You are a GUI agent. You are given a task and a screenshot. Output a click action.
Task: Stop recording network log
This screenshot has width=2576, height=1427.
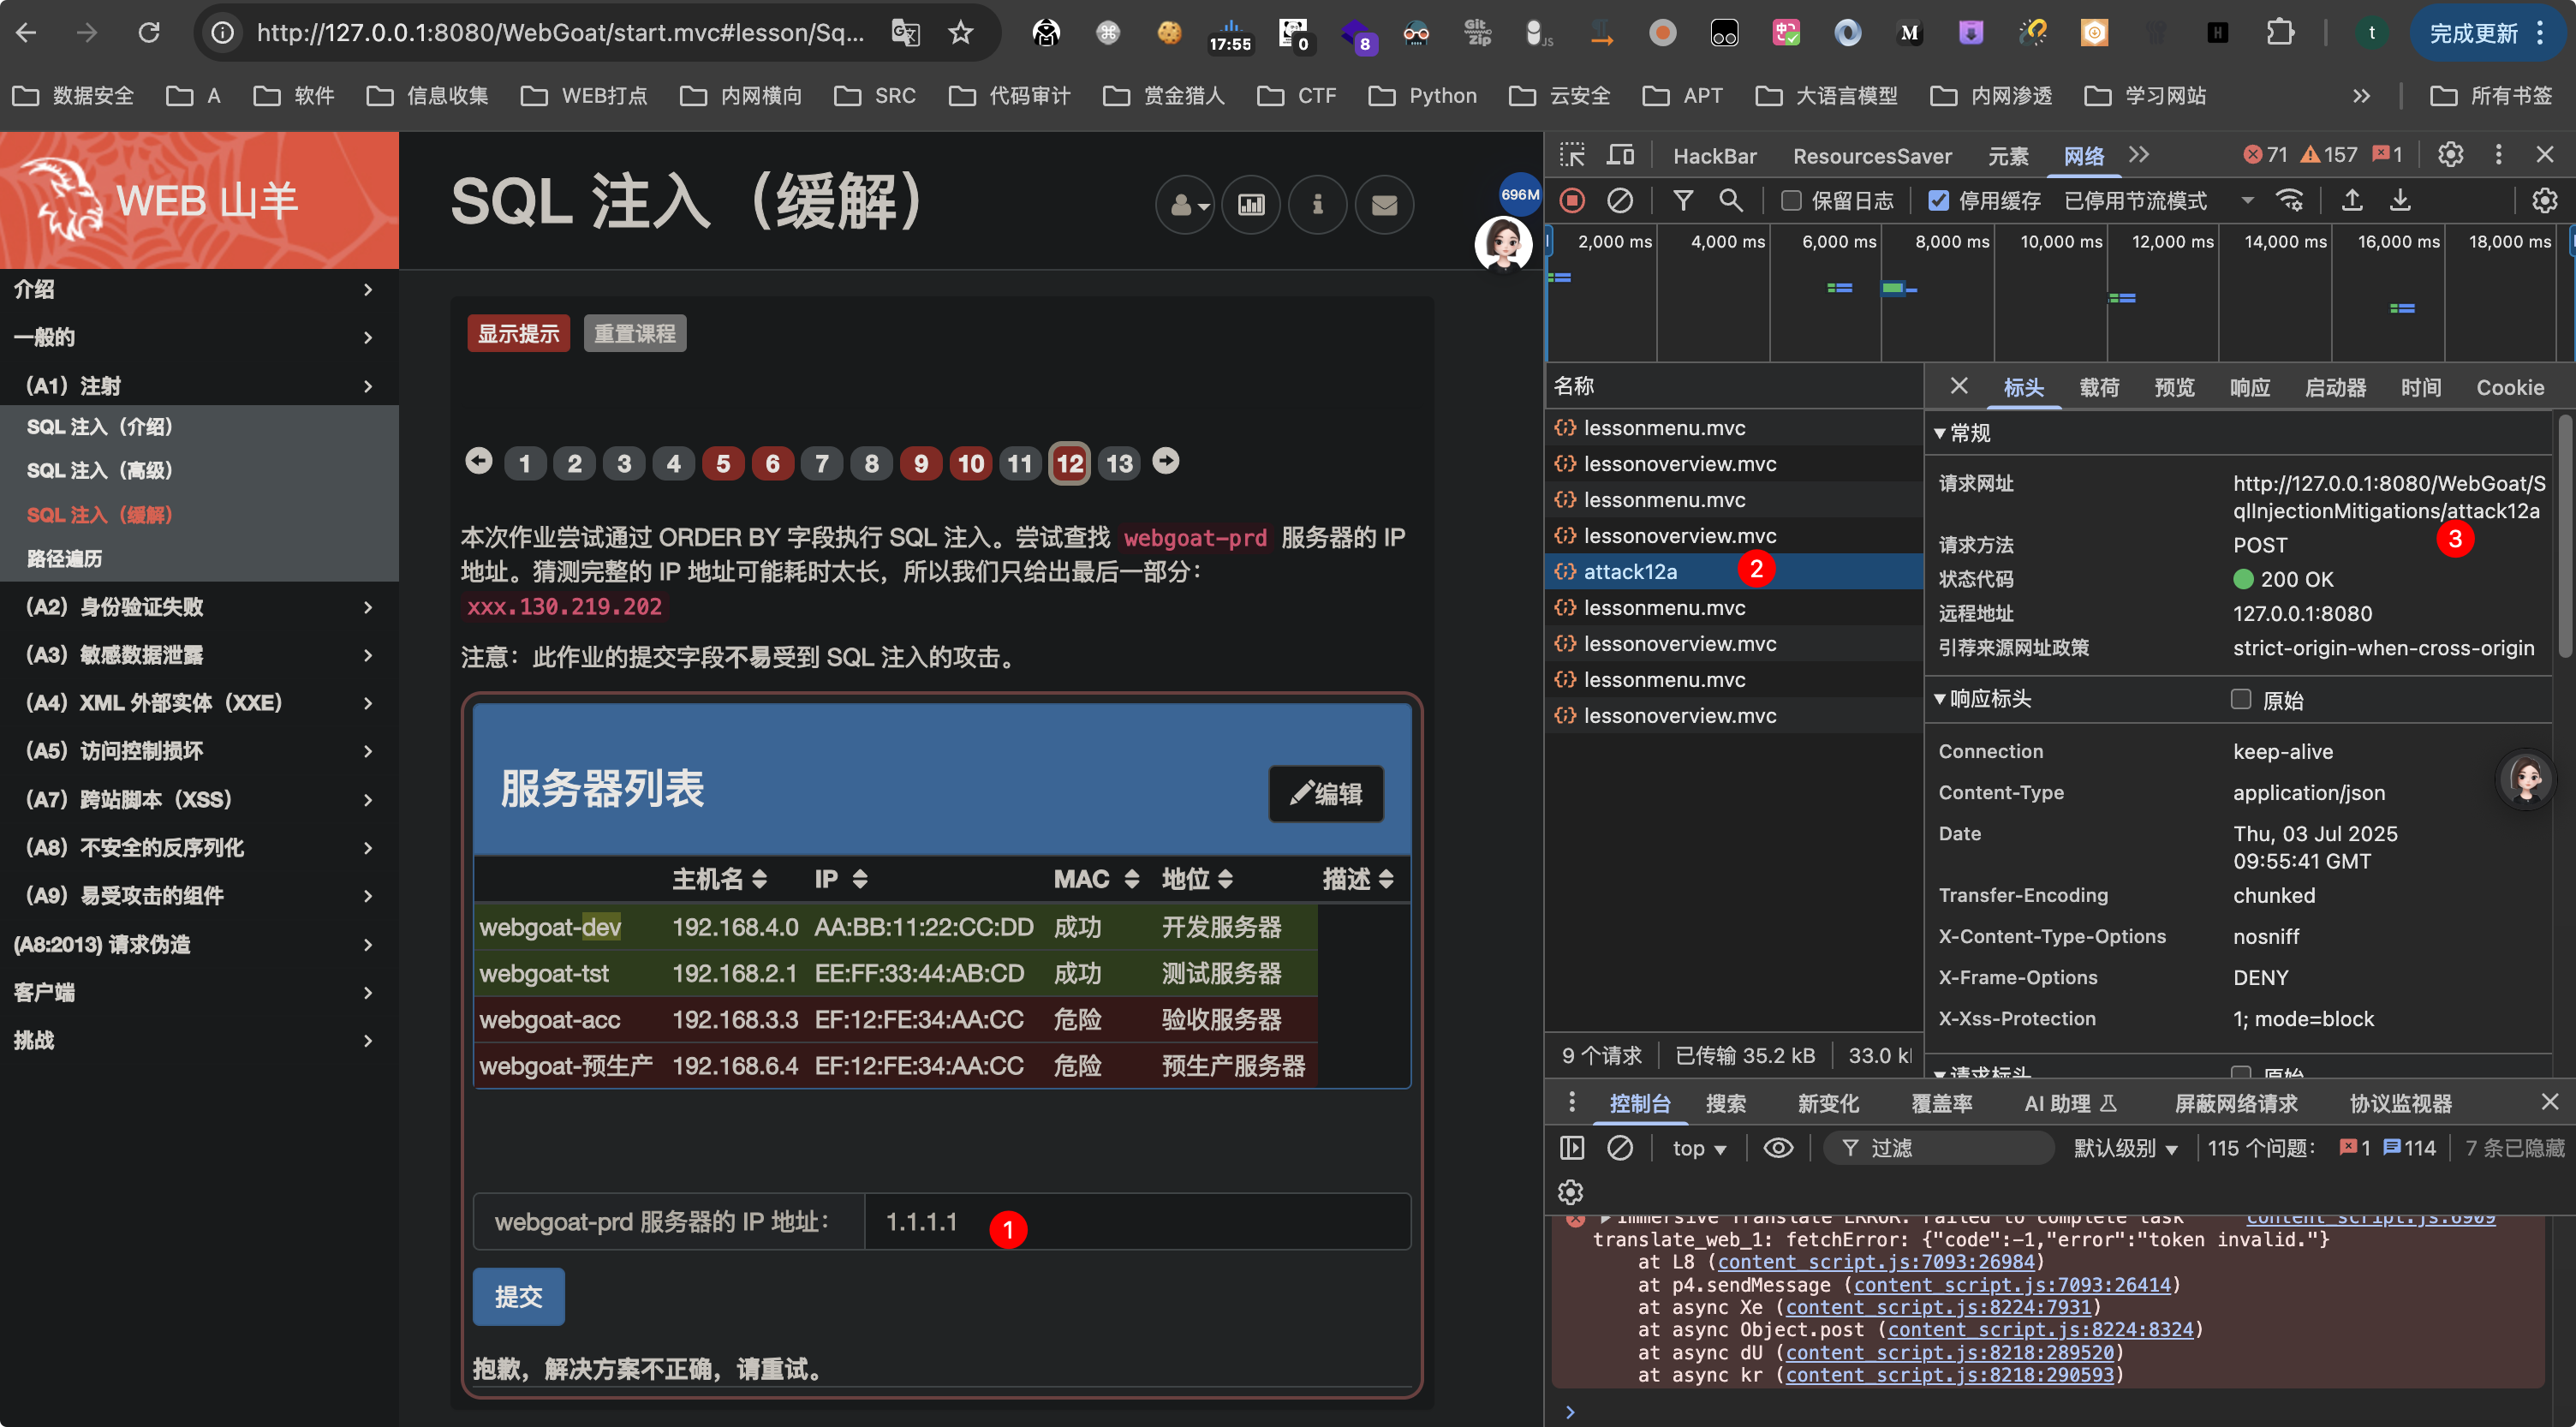(x=1572, y=201)
